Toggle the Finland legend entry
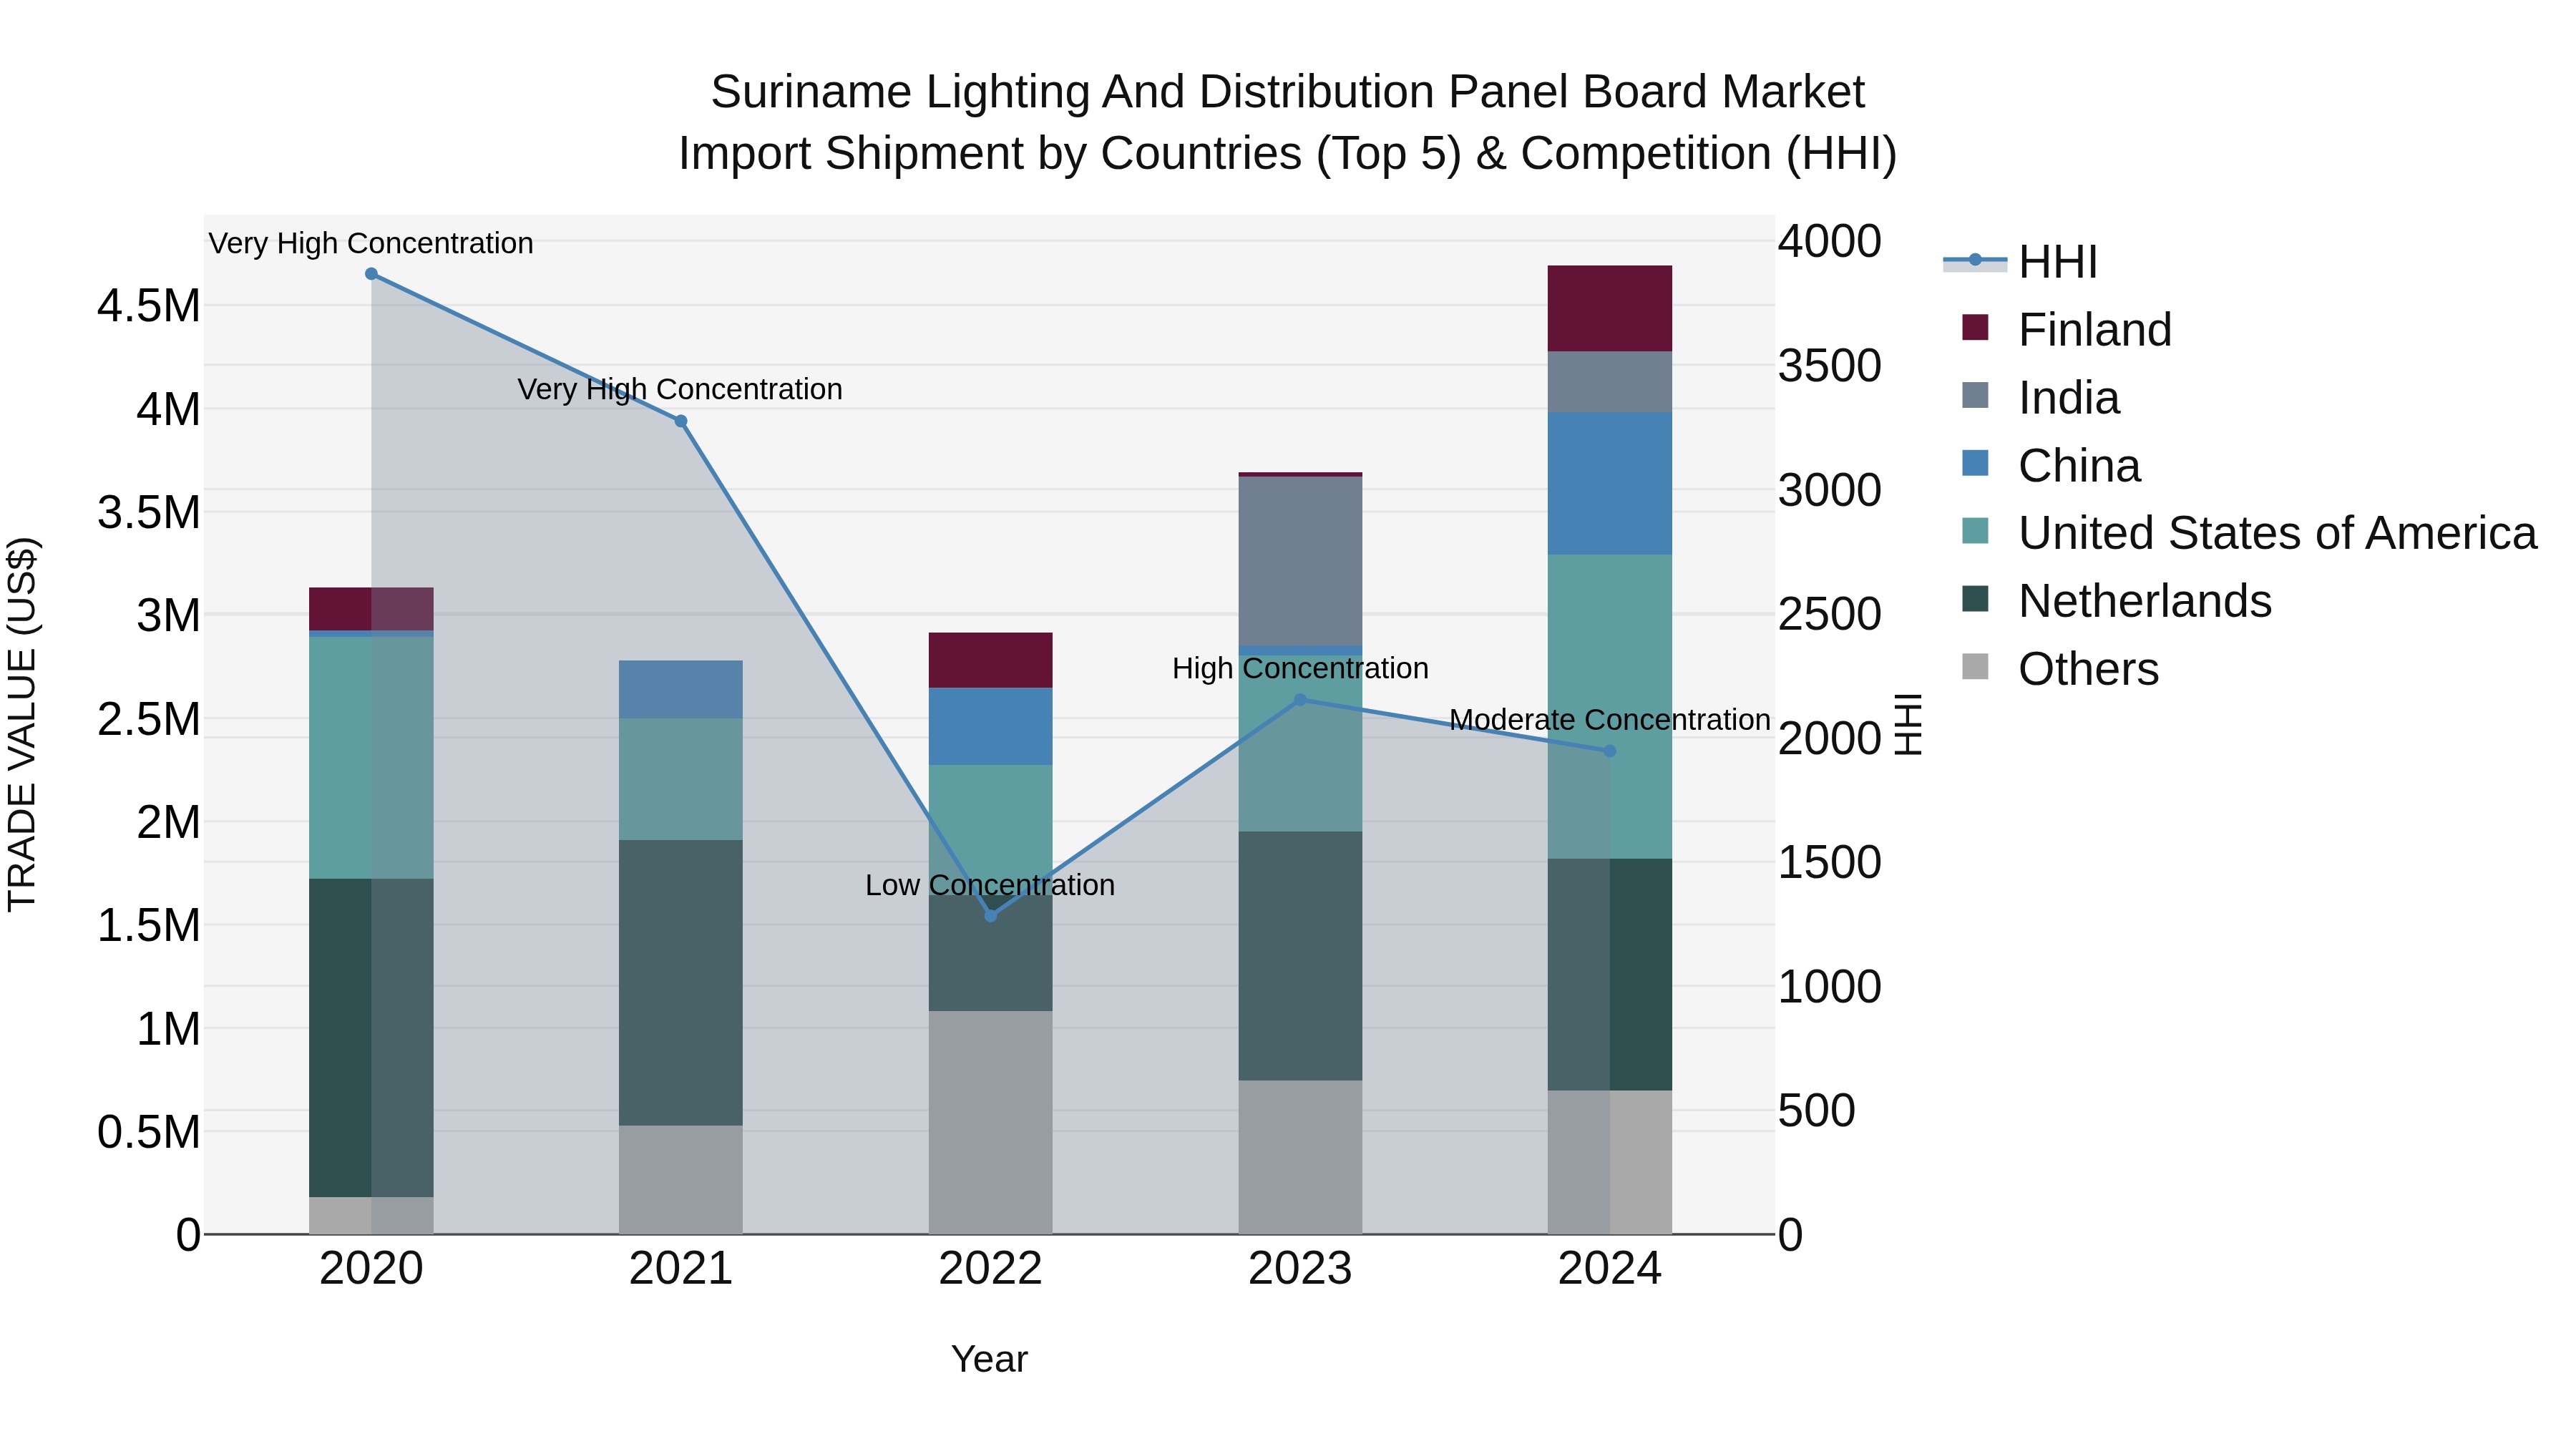This screenshot has height=1449, width=2576. [2066, 329]
